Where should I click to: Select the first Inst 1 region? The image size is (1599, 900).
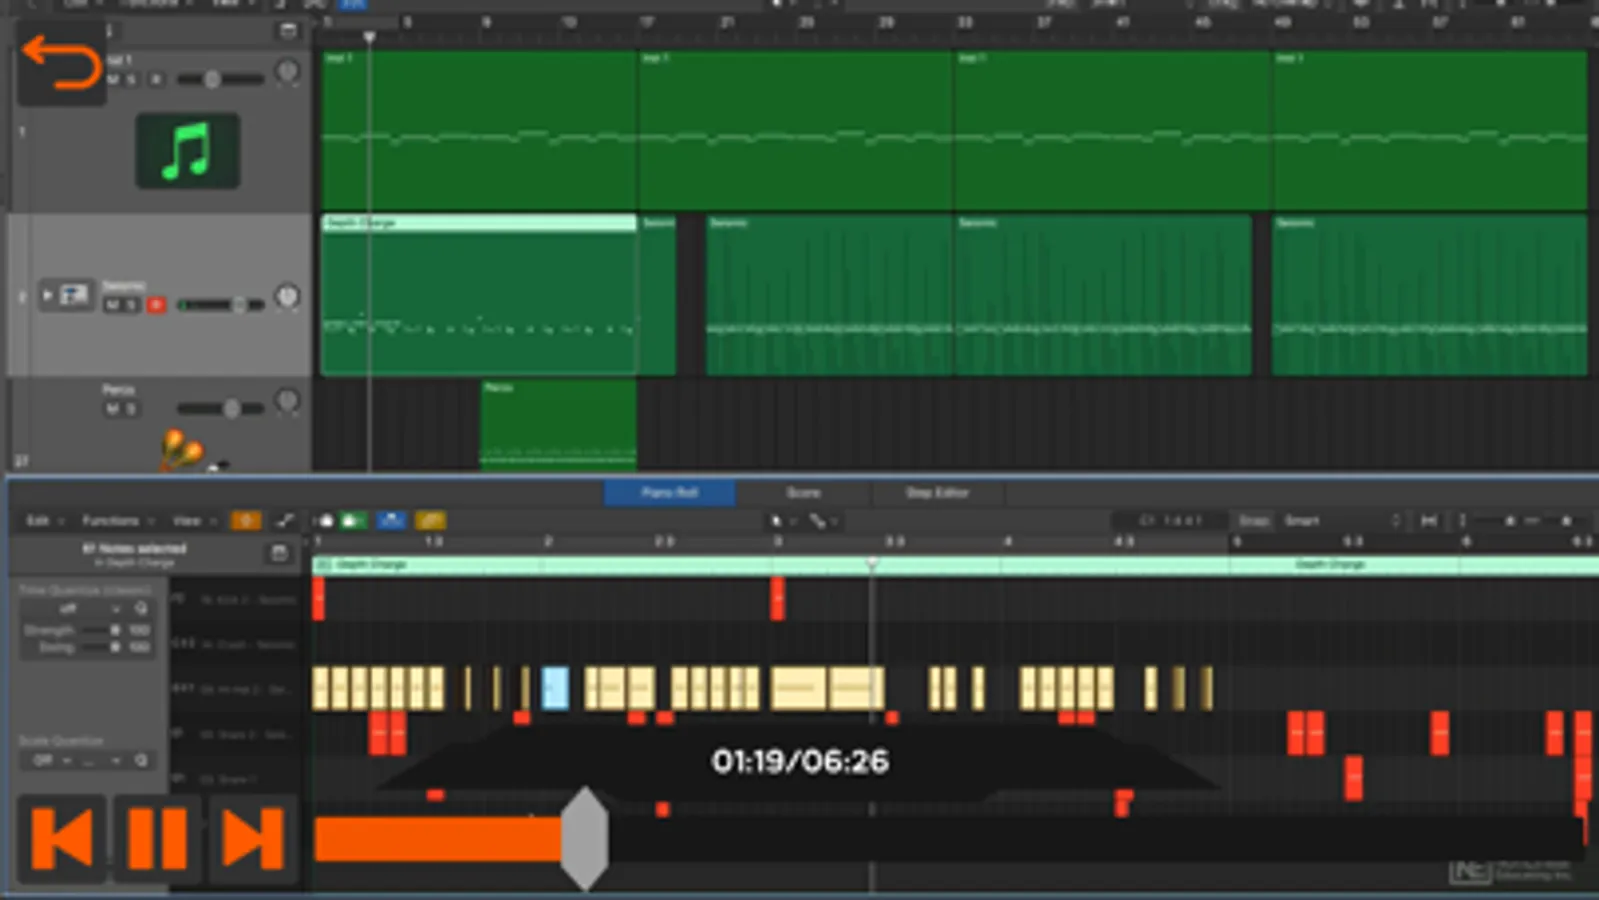pos(479,130)
